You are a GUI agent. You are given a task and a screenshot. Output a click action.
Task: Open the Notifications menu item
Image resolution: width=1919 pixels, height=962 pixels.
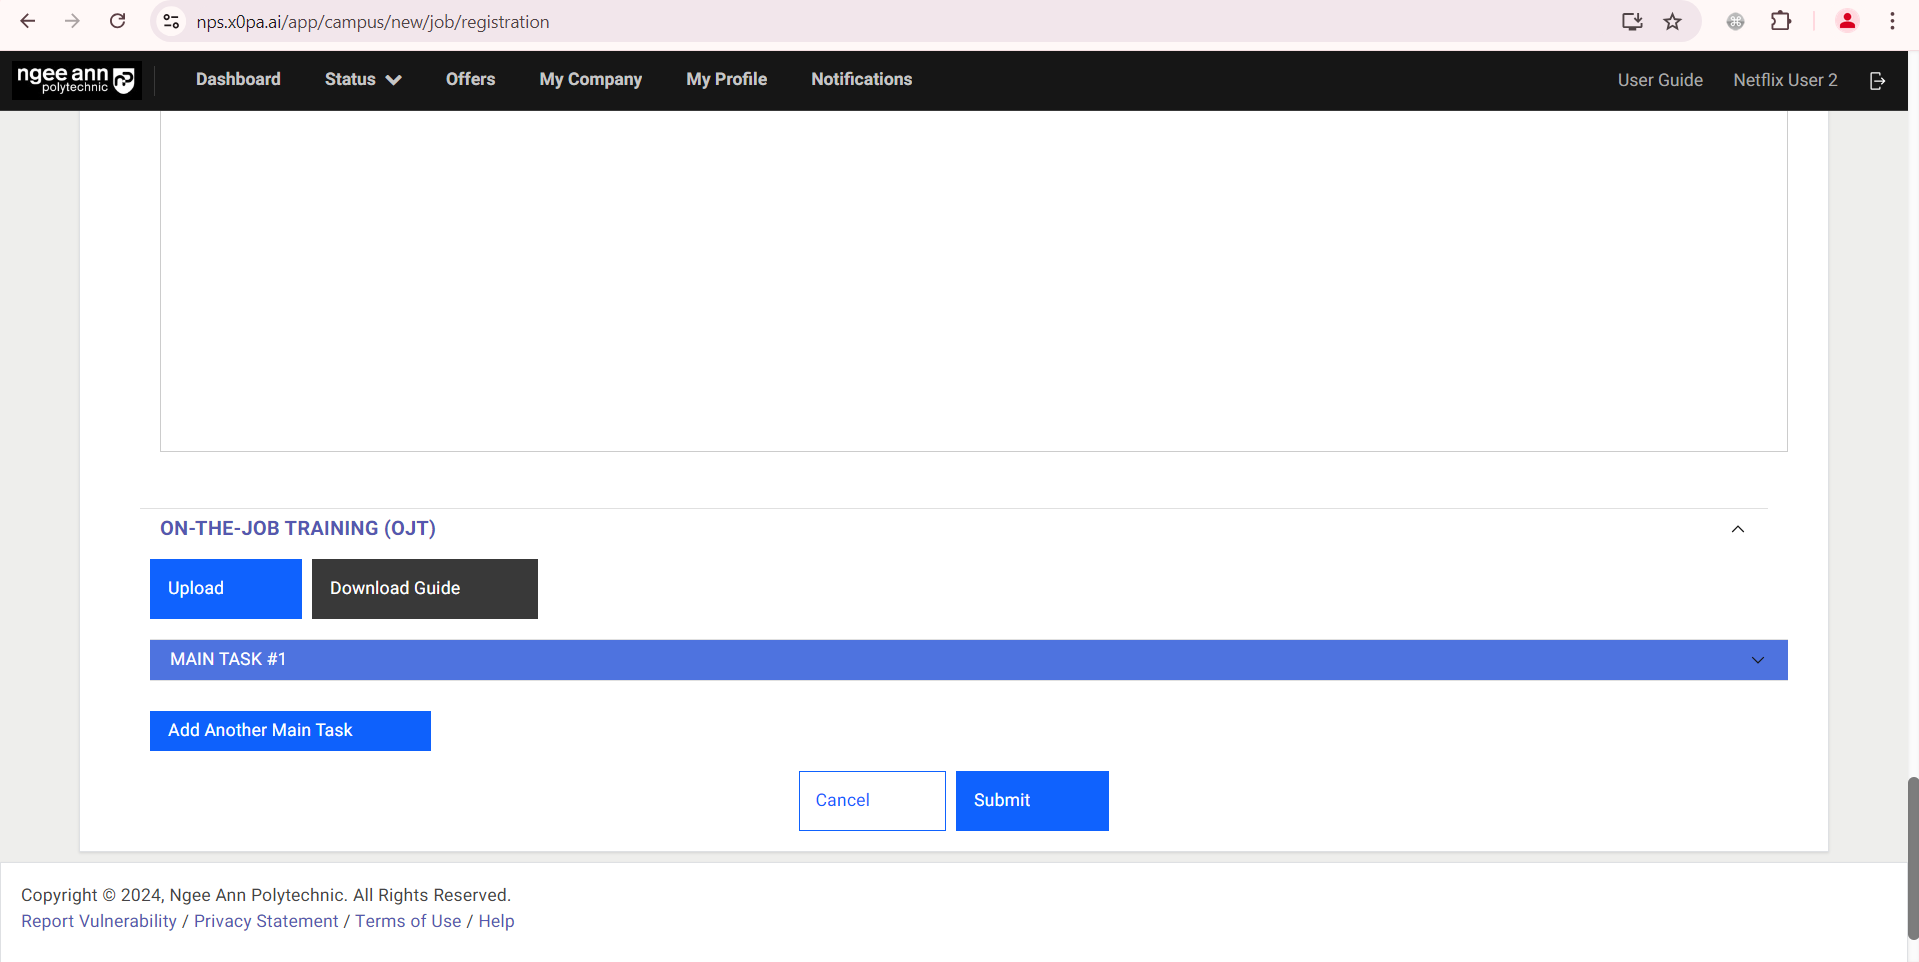coord(861,80)
